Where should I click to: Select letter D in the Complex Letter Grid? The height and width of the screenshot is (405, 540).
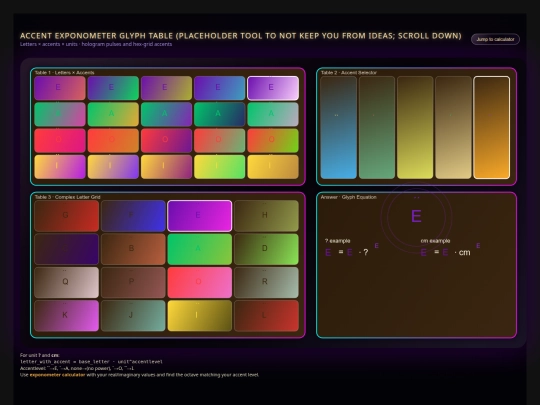[266, 249]
